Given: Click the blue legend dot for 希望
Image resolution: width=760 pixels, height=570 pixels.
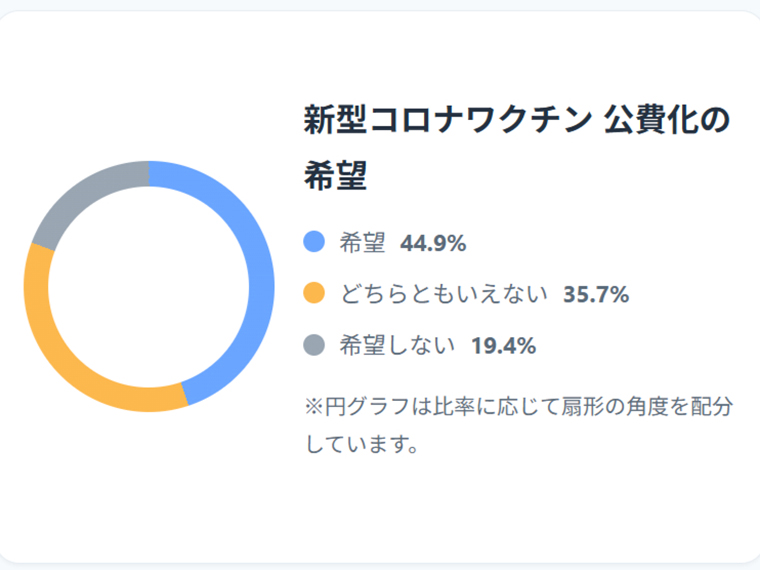Looking at the screenshot, I should coord(314,242).
